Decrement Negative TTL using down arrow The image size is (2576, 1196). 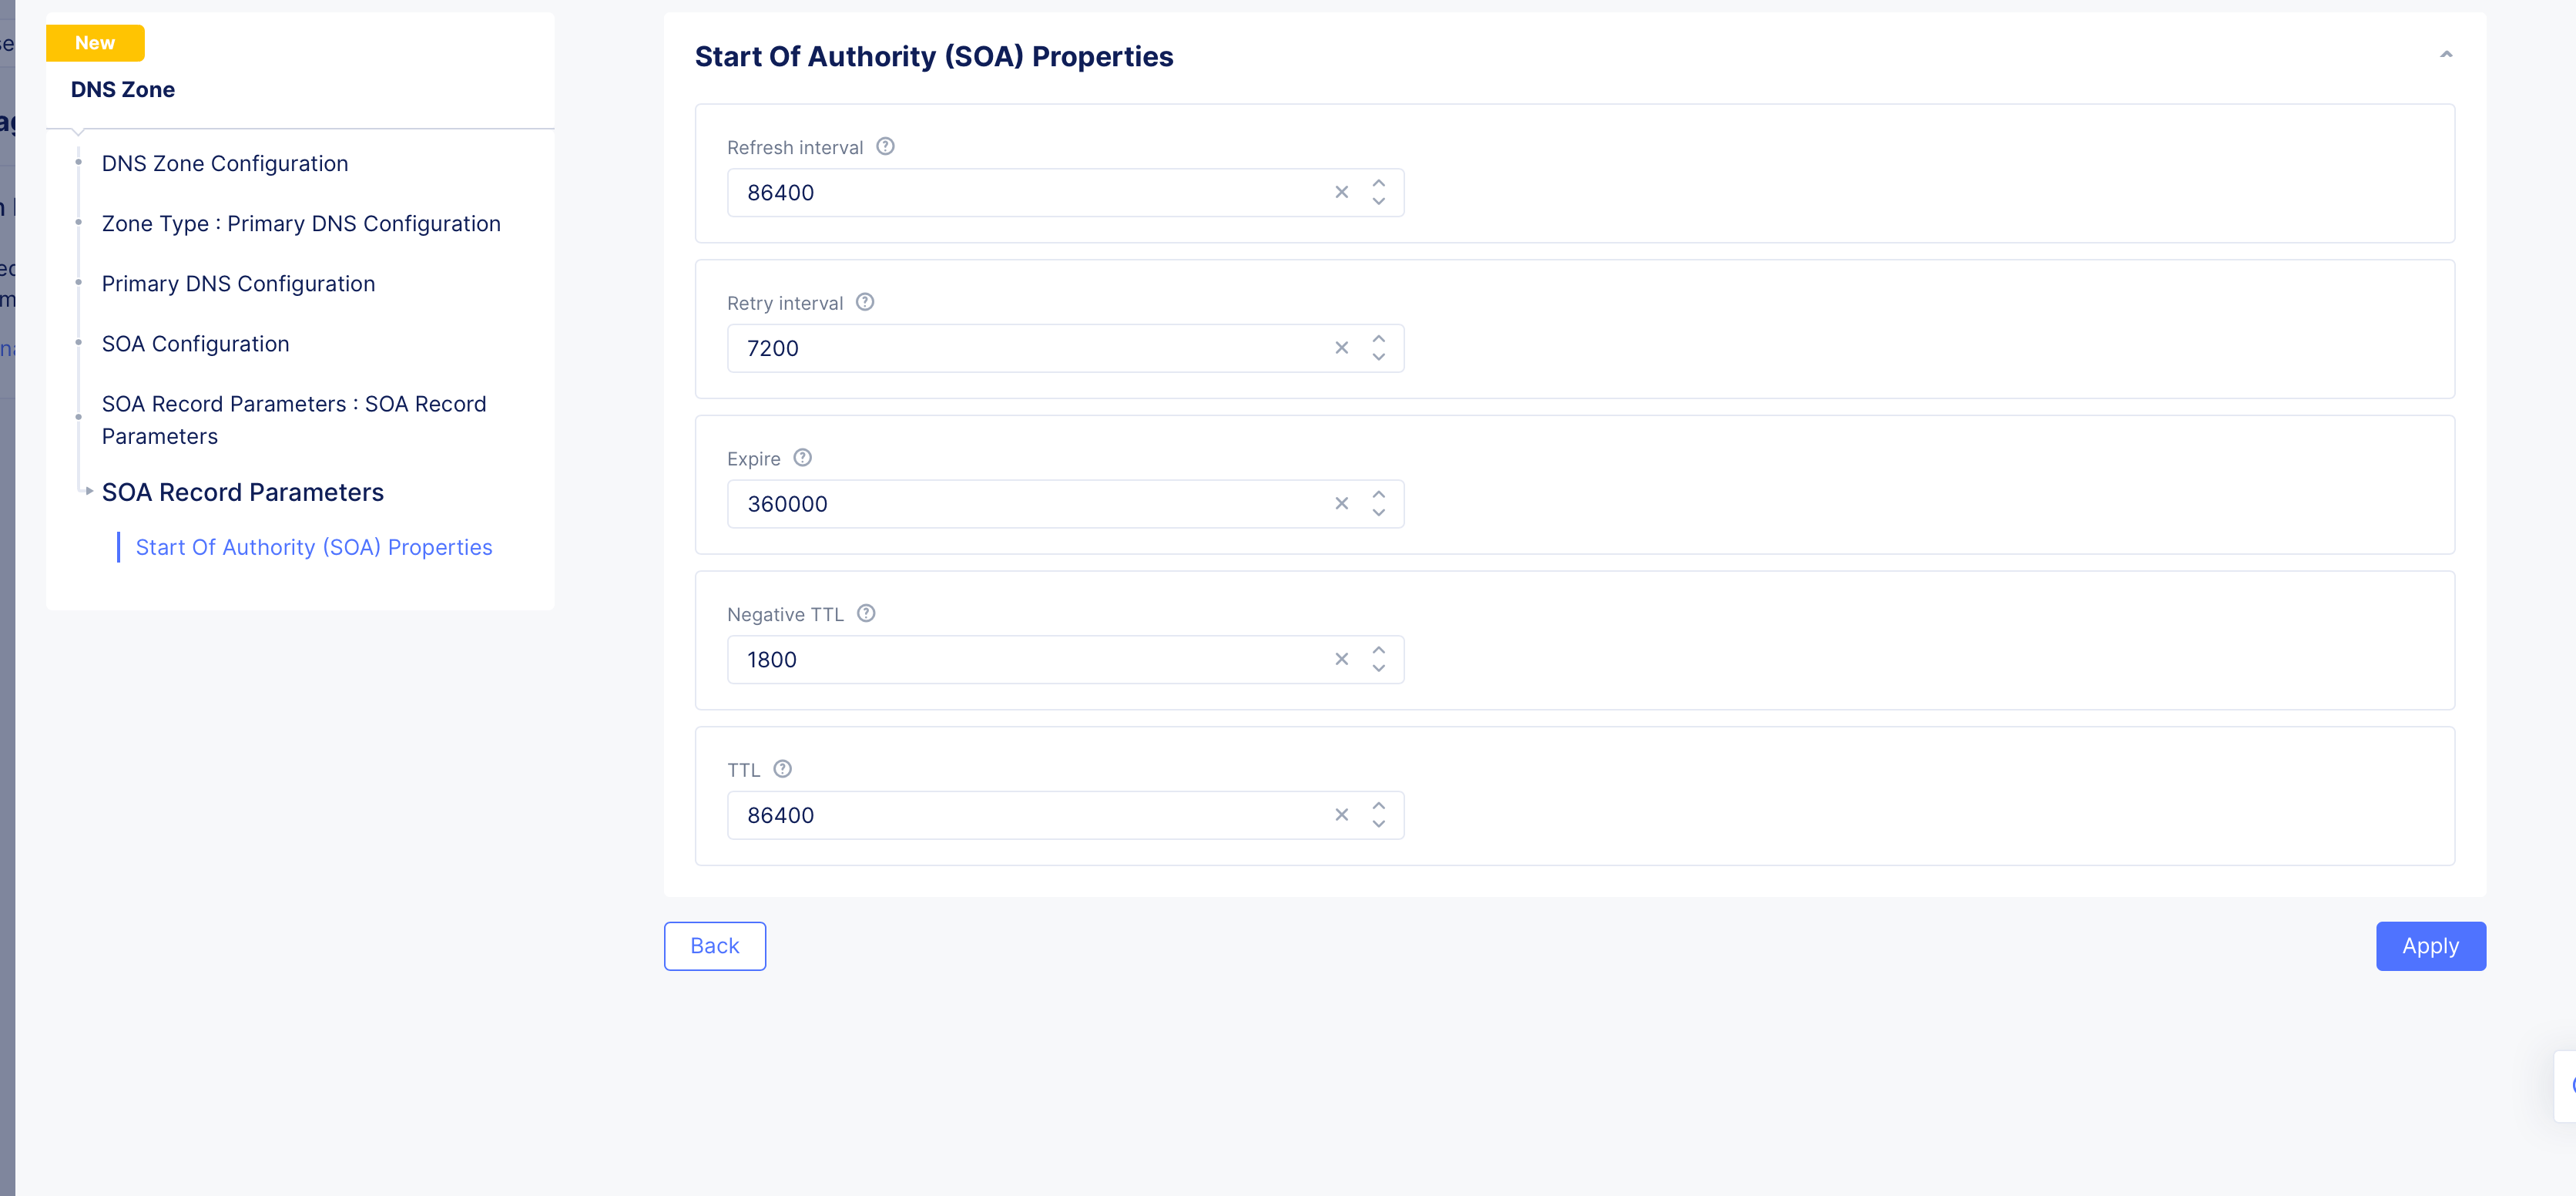pos(1377,668)
